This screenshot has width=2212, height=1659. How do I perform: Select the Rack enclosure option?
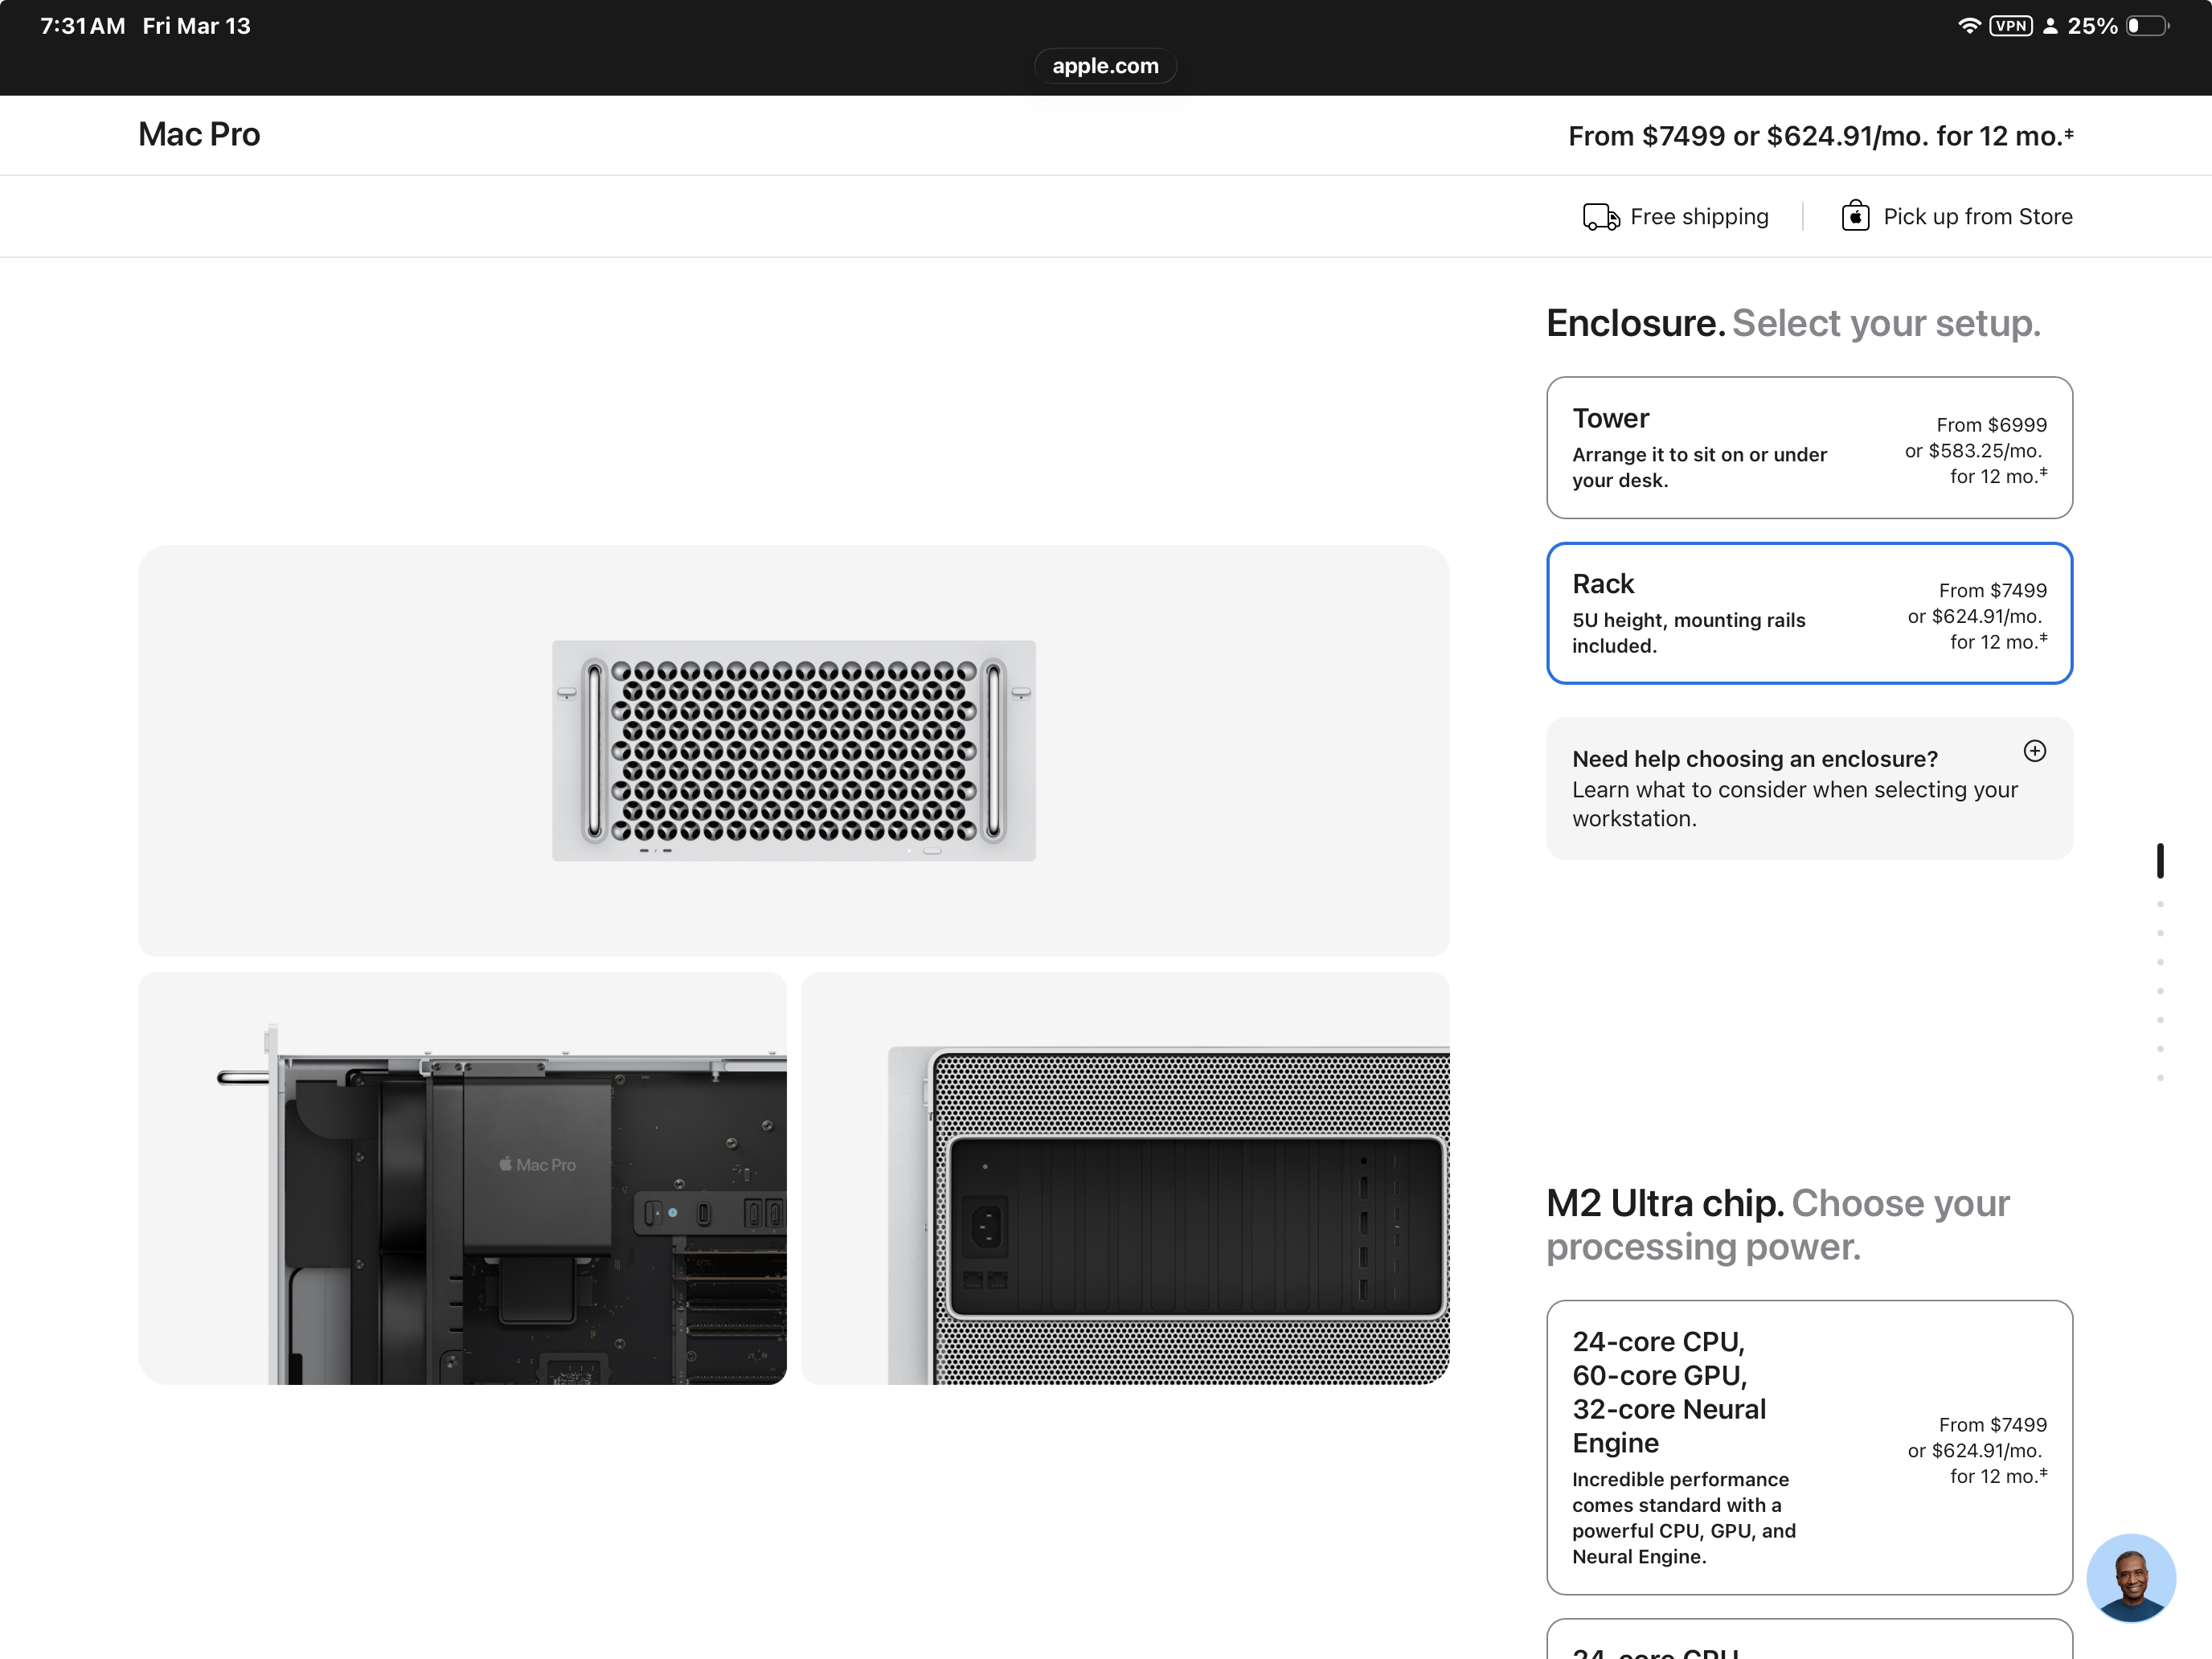(x=1808, y=613)
